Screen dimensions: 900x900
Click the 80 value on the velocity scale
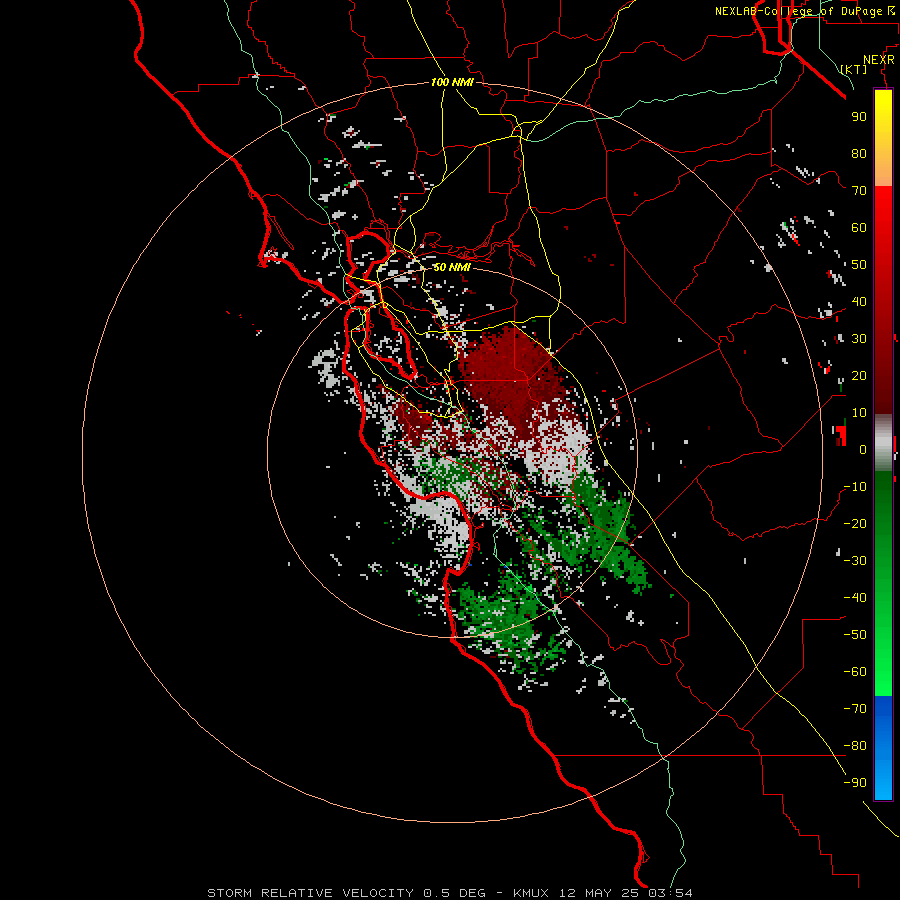859,153
